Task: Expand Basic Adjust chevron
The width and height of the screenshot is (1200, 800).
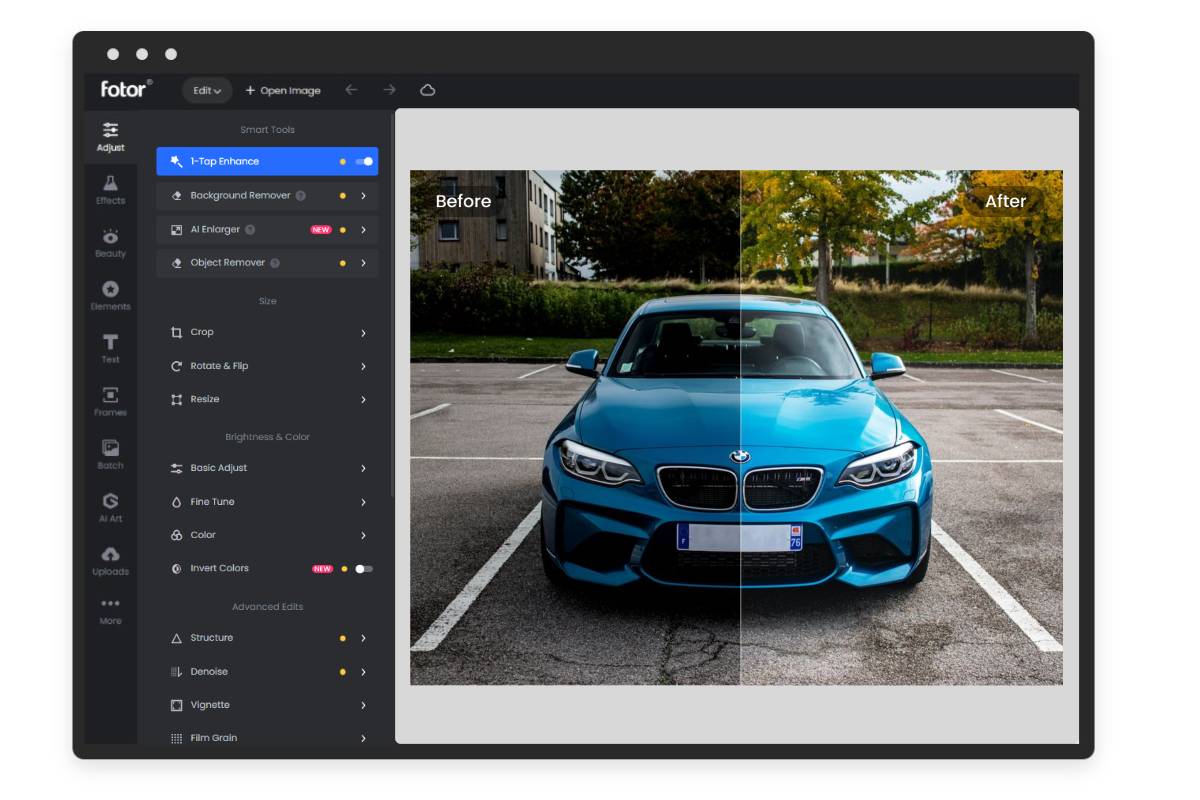Action: click(363, 468)
